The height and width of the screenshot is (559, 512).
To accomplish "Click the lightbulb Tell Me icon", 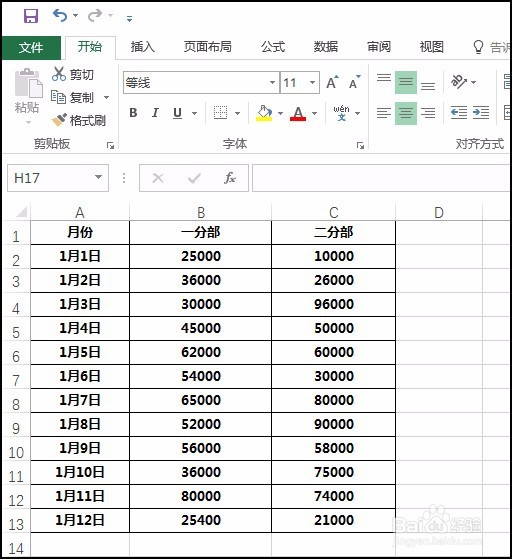I will [478, 47].
